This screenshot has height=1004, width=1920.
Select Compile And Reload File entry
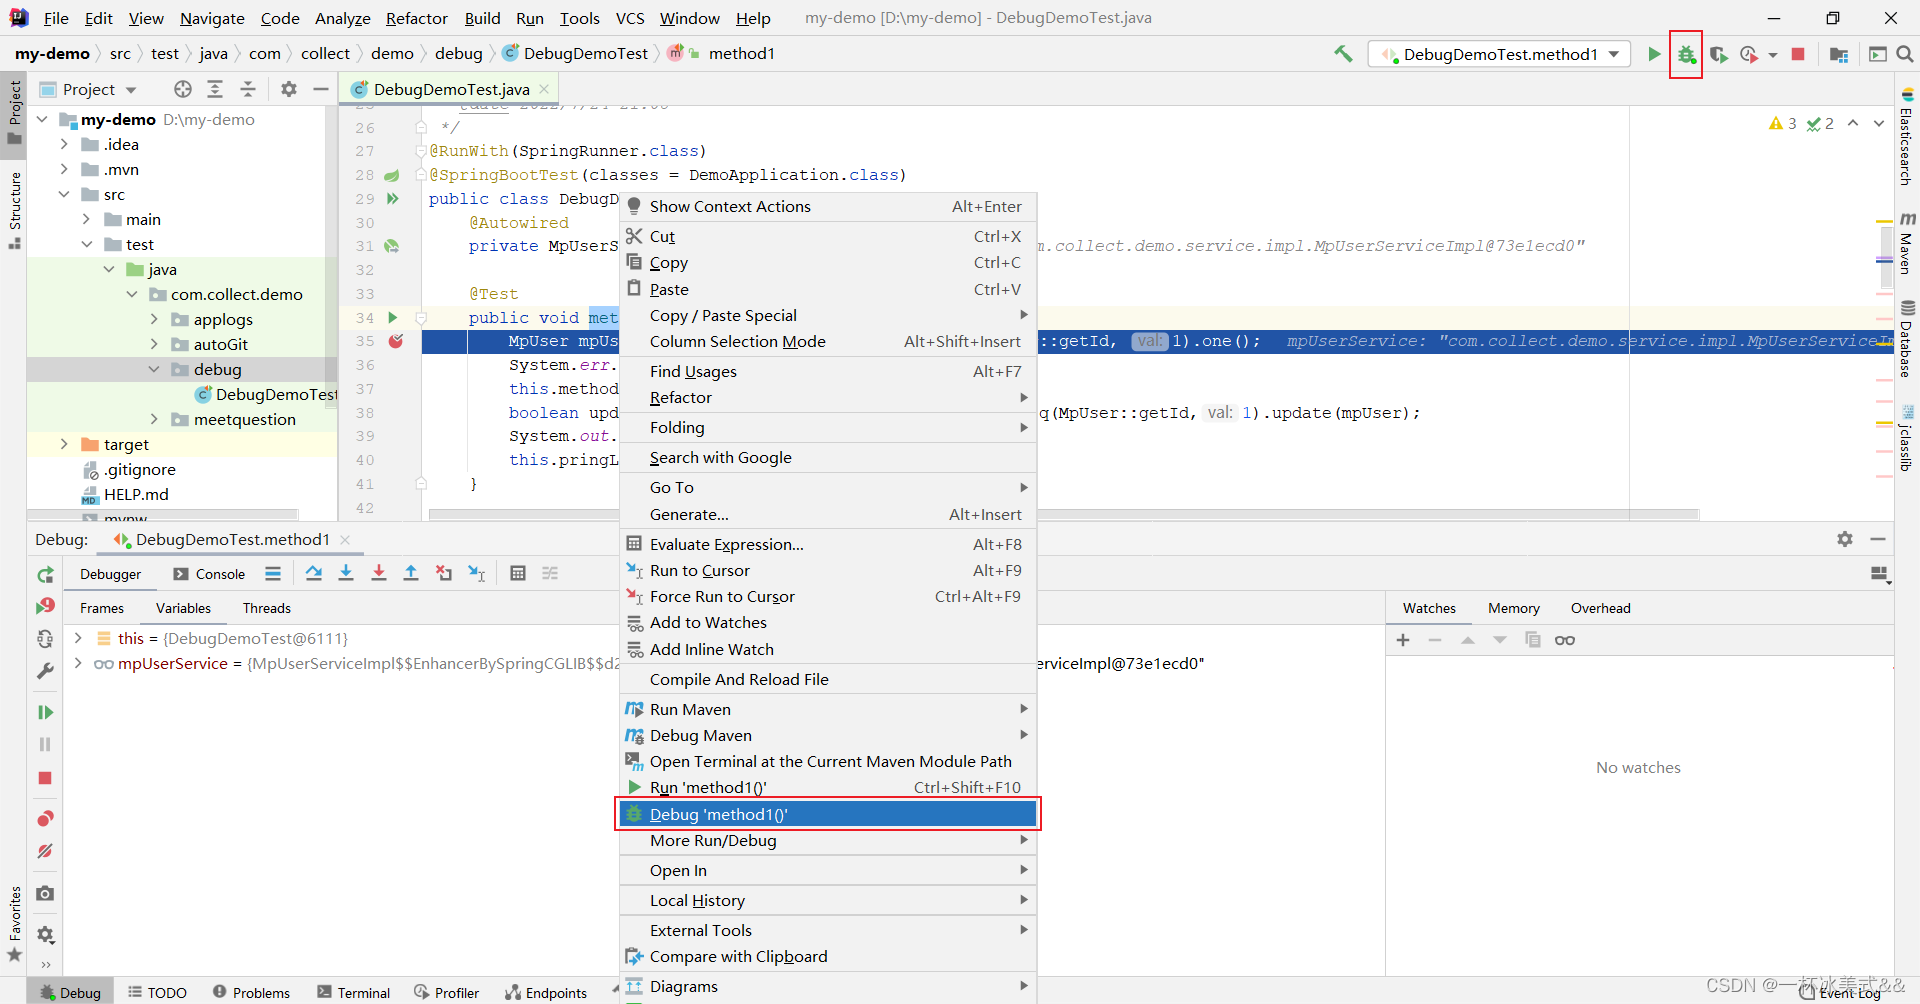828,679
